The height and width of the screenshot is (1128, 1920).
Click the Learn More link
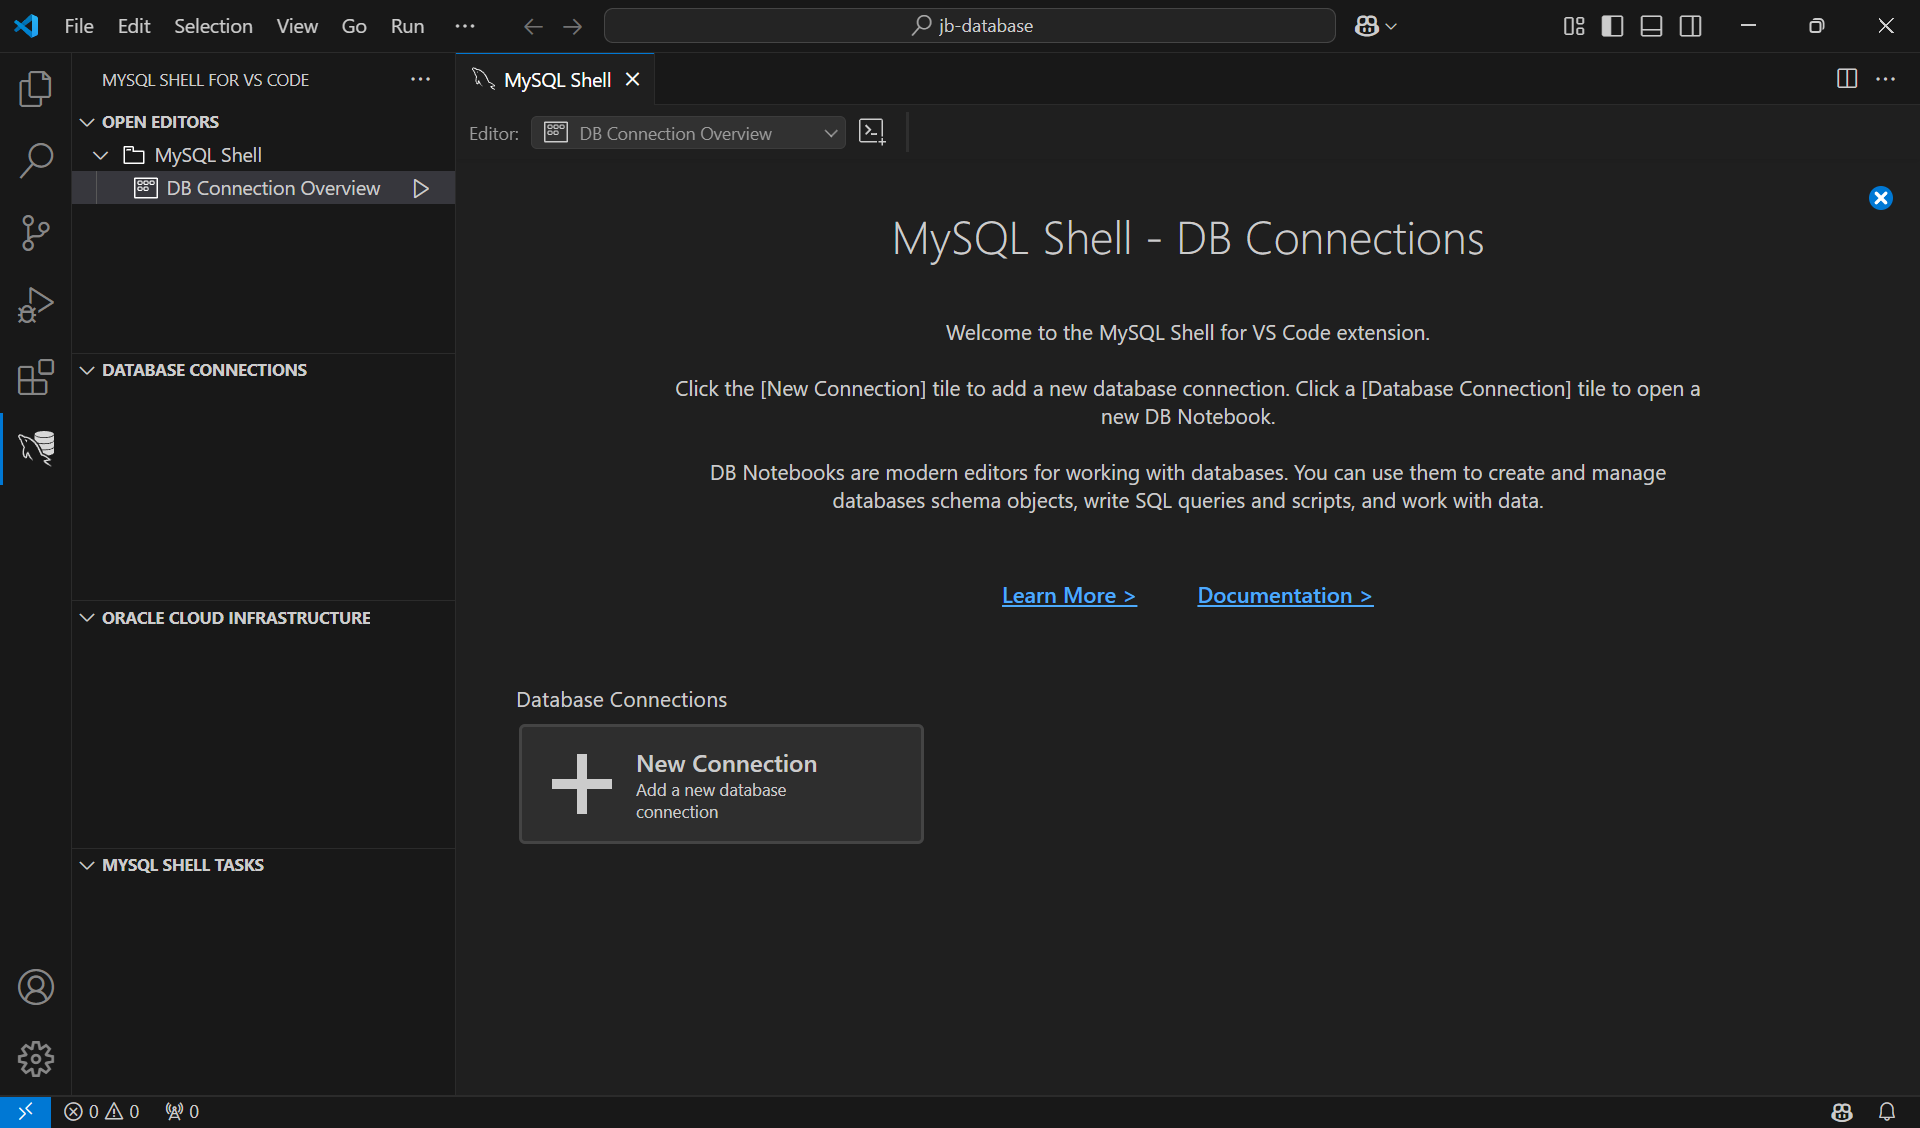1068,595
